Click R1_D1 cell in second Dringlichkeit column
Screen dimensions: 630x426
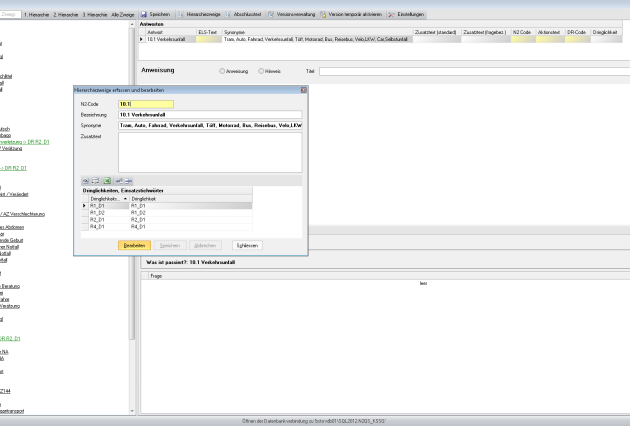191,206
